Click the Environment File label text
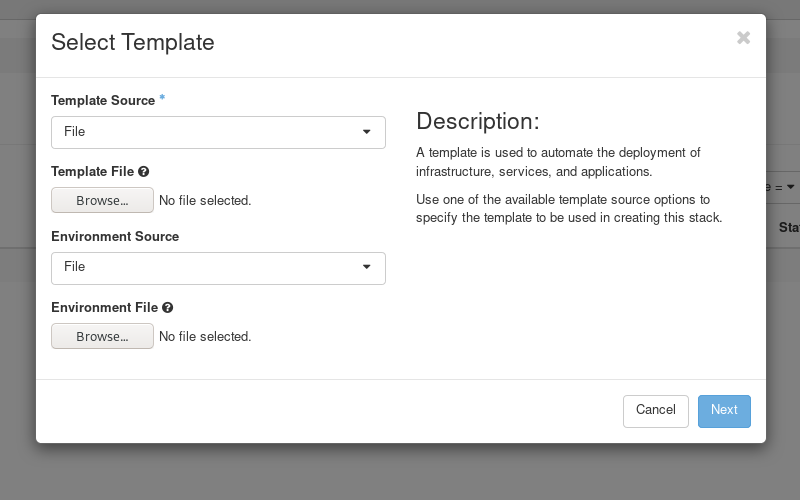Image resolution: width=800 pixels, height=500 pixels. (x=105, y=308)
